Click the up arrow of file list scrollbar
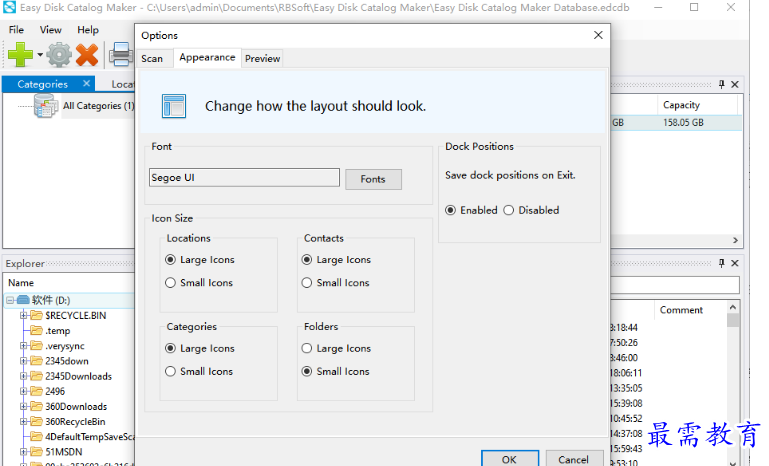 point(733,307)
